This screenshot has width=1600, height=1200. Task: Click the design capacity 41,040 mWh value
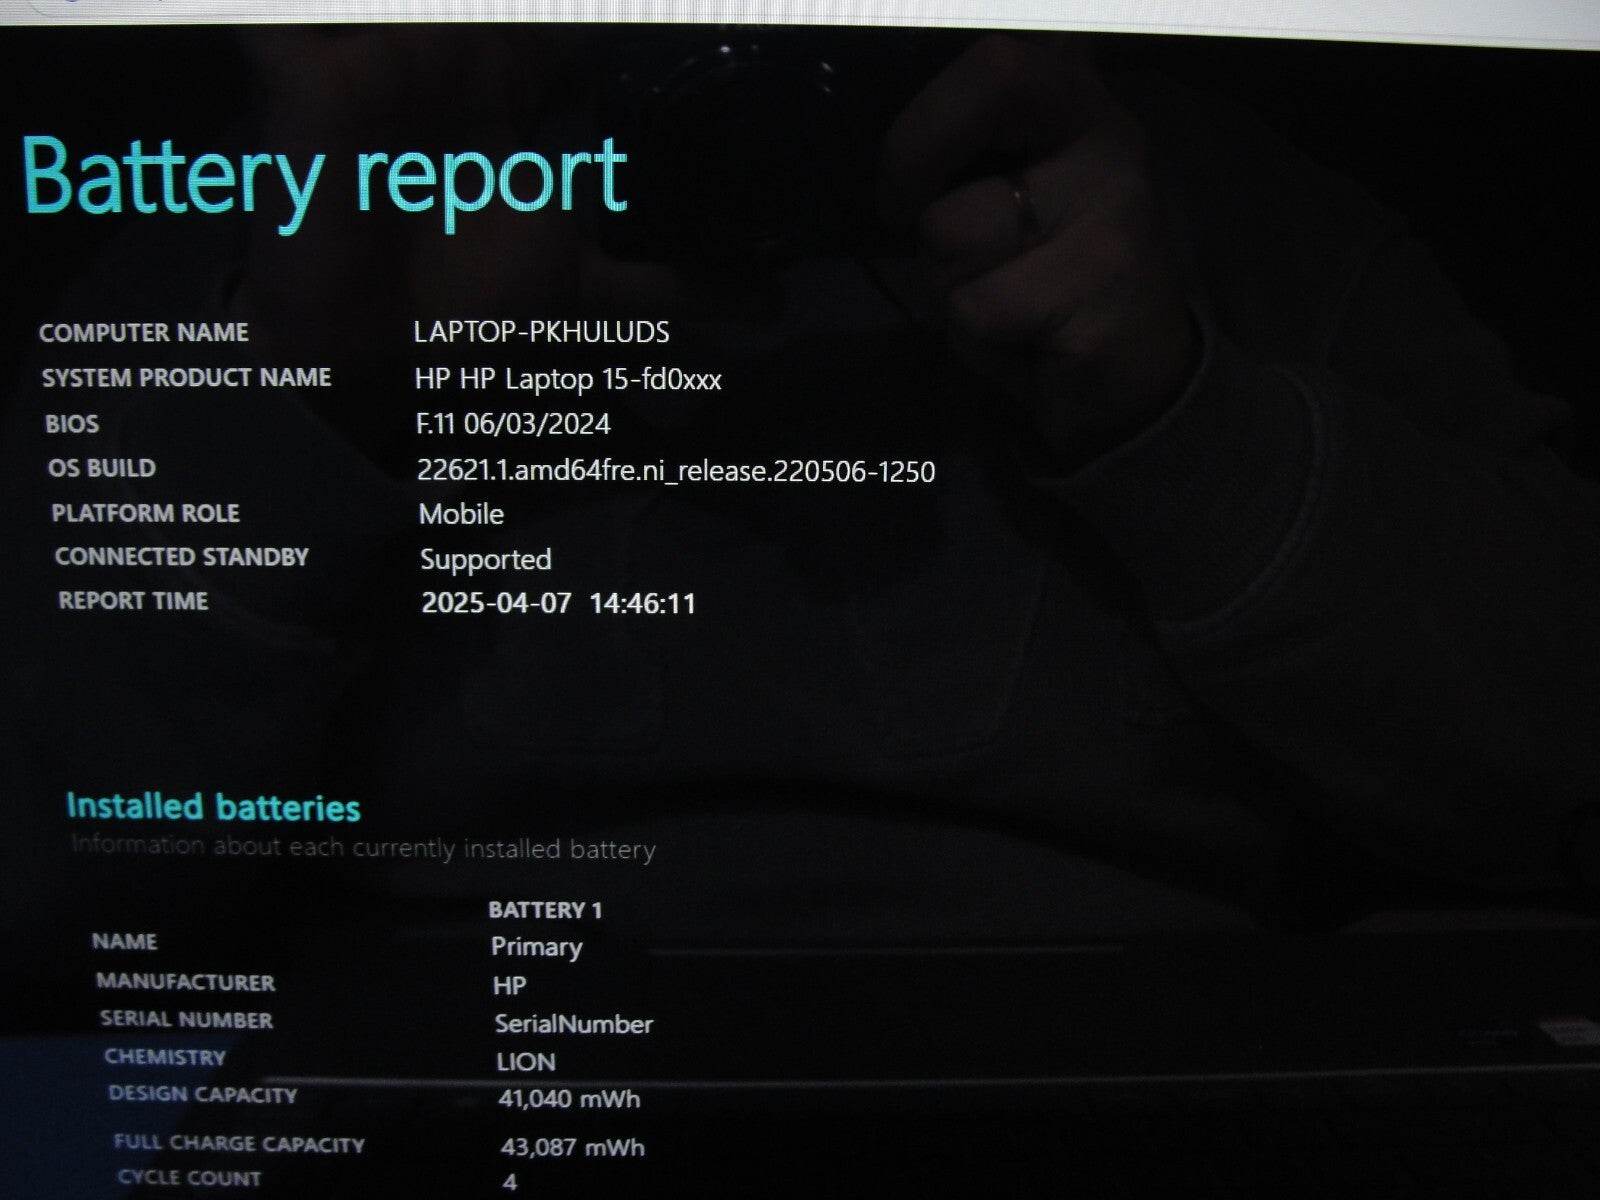point(569,1099)
